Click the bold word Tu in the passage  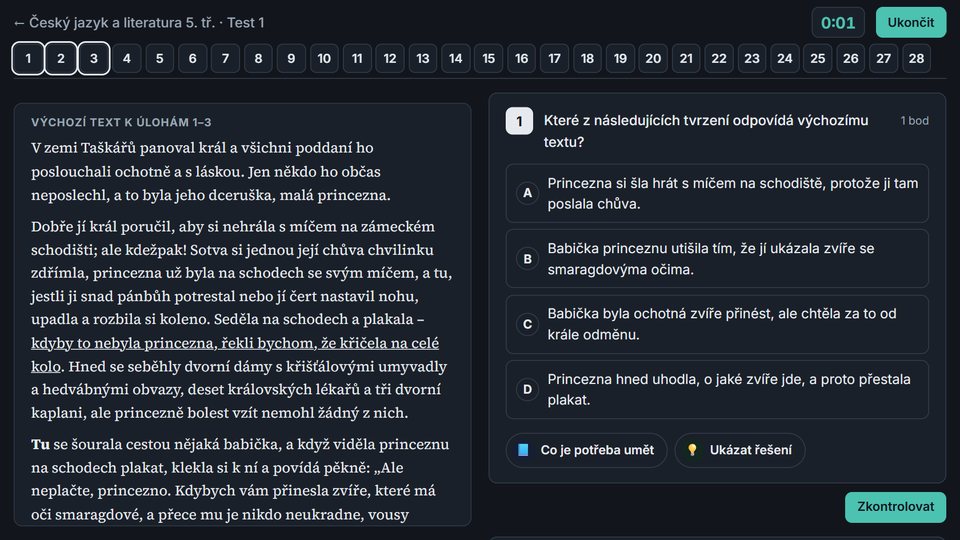[40, 444]
